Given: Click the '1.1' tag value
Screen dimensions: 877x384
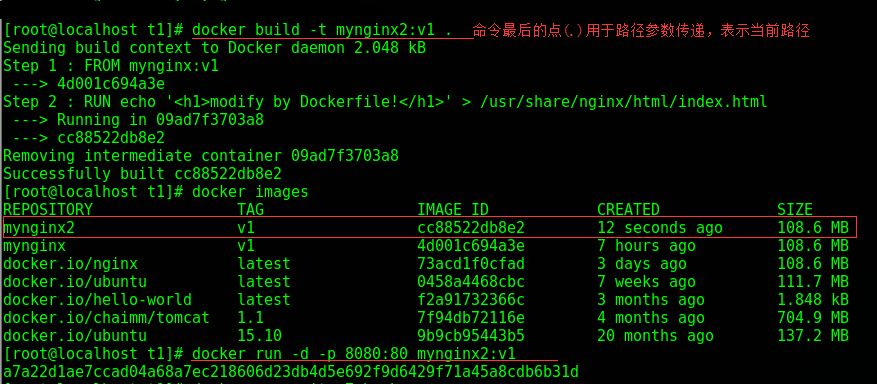Looking at the screenshot, I should (x=251, y=317).
